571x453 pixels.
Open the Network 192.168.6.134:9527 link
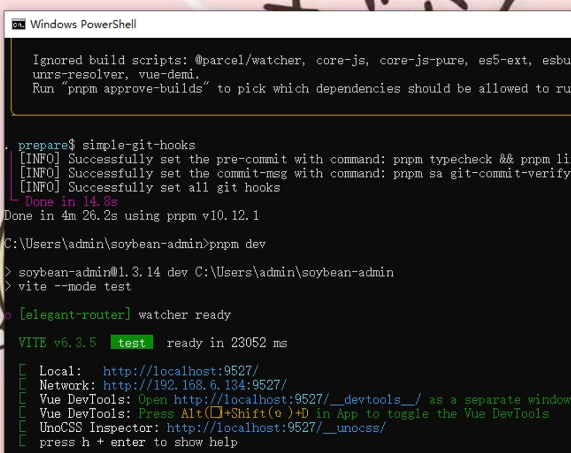click(x=195, y=385)
